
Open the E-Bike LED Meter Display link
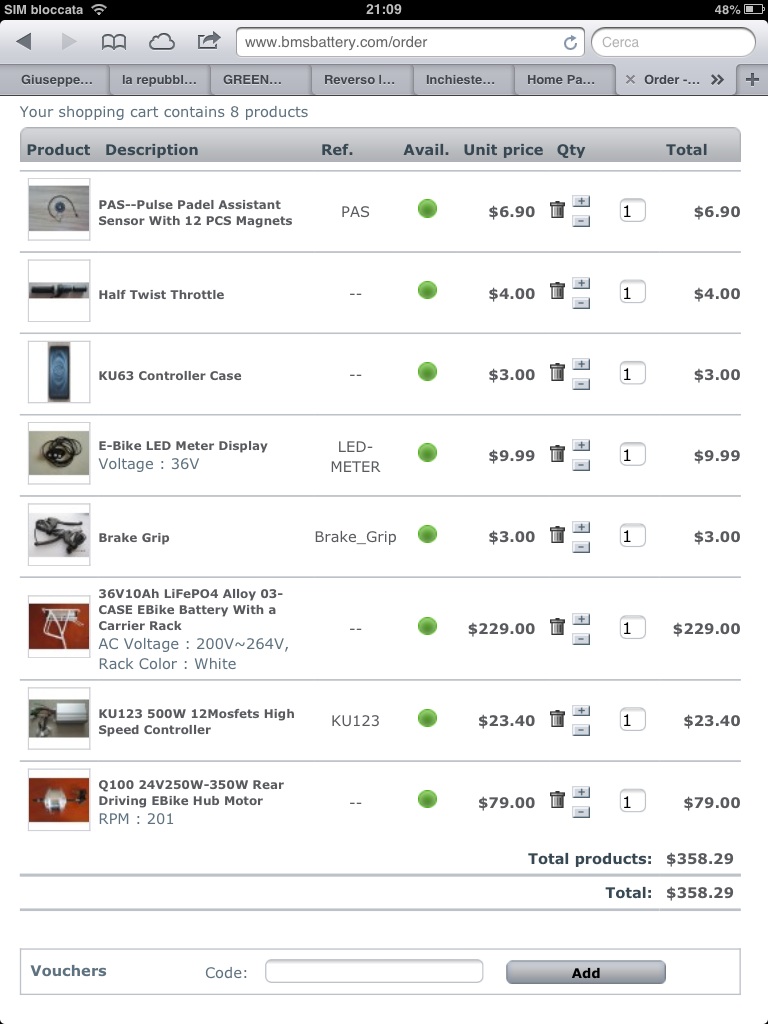click(x=183, y=446)
